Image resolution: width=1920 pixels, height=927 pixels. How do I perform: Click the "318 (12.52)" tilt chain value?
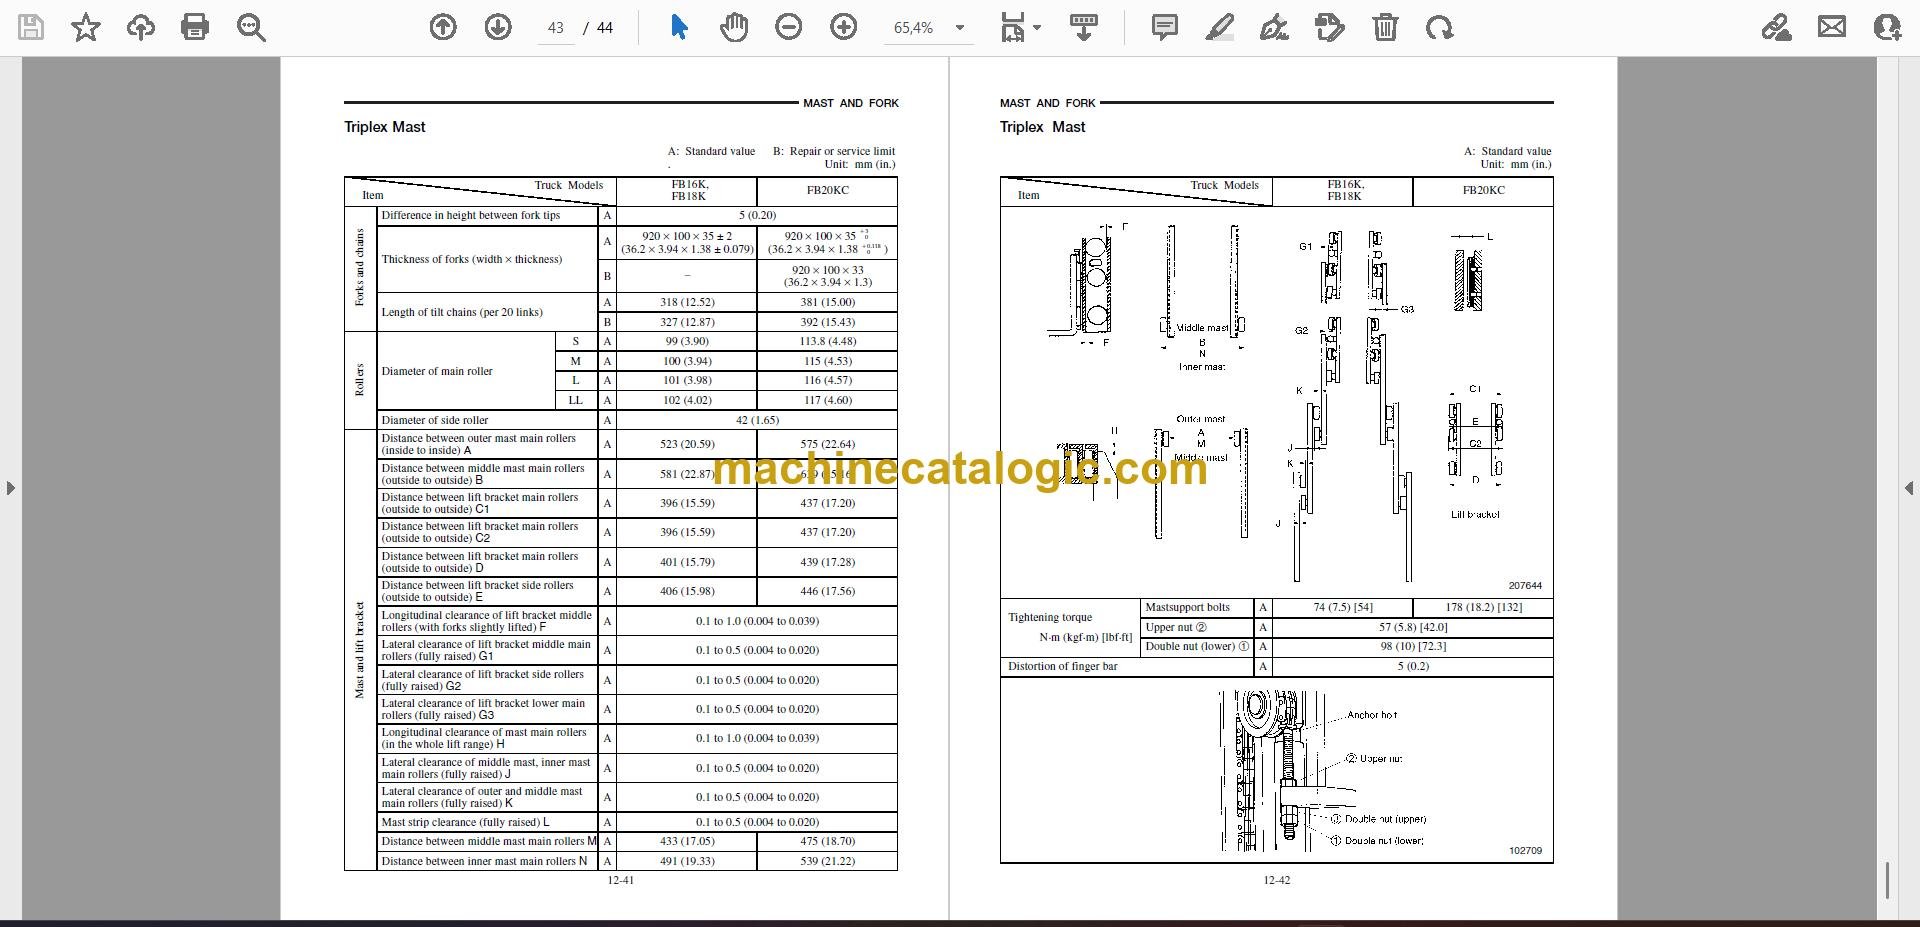[687, 302]
